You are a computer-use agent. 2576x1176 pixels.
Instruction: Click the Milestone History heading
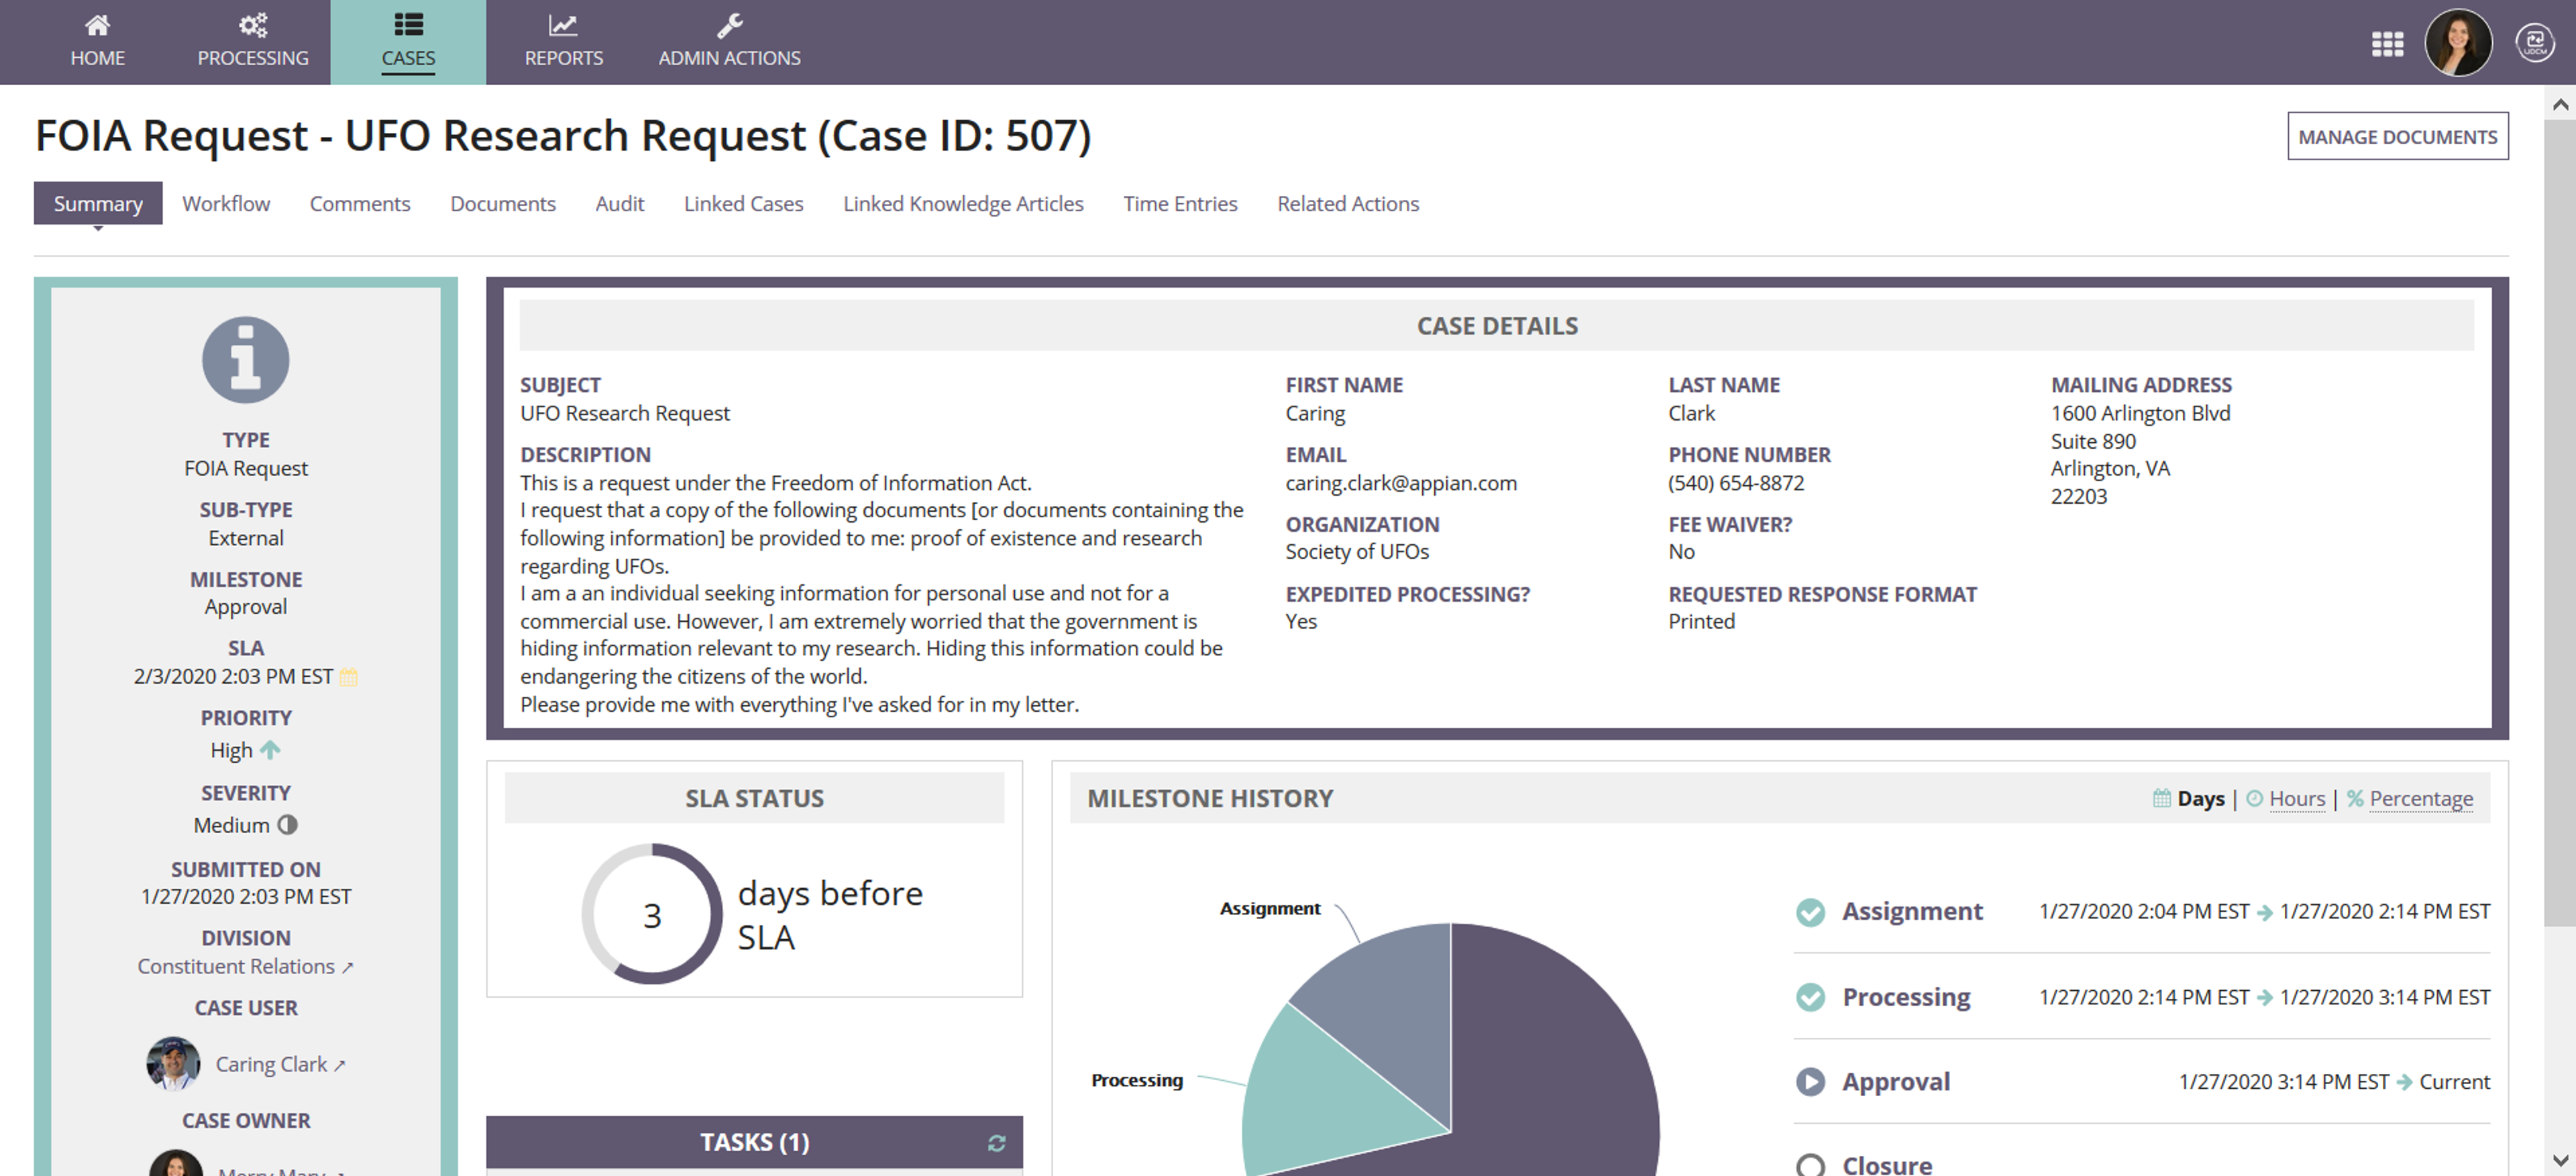1210,798
